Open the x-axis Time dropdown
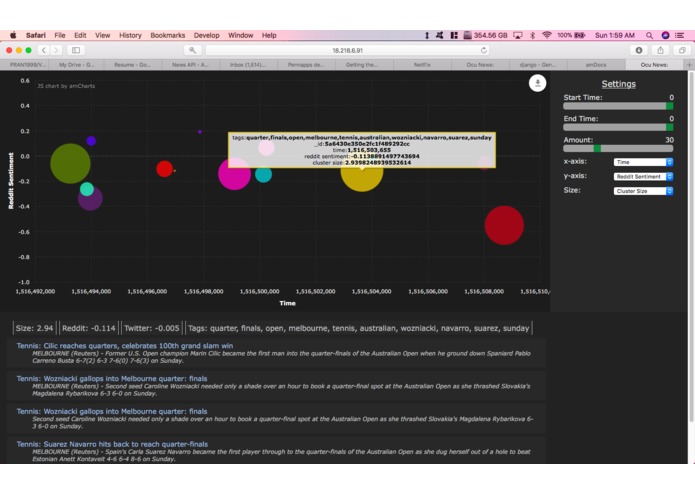 643,162
